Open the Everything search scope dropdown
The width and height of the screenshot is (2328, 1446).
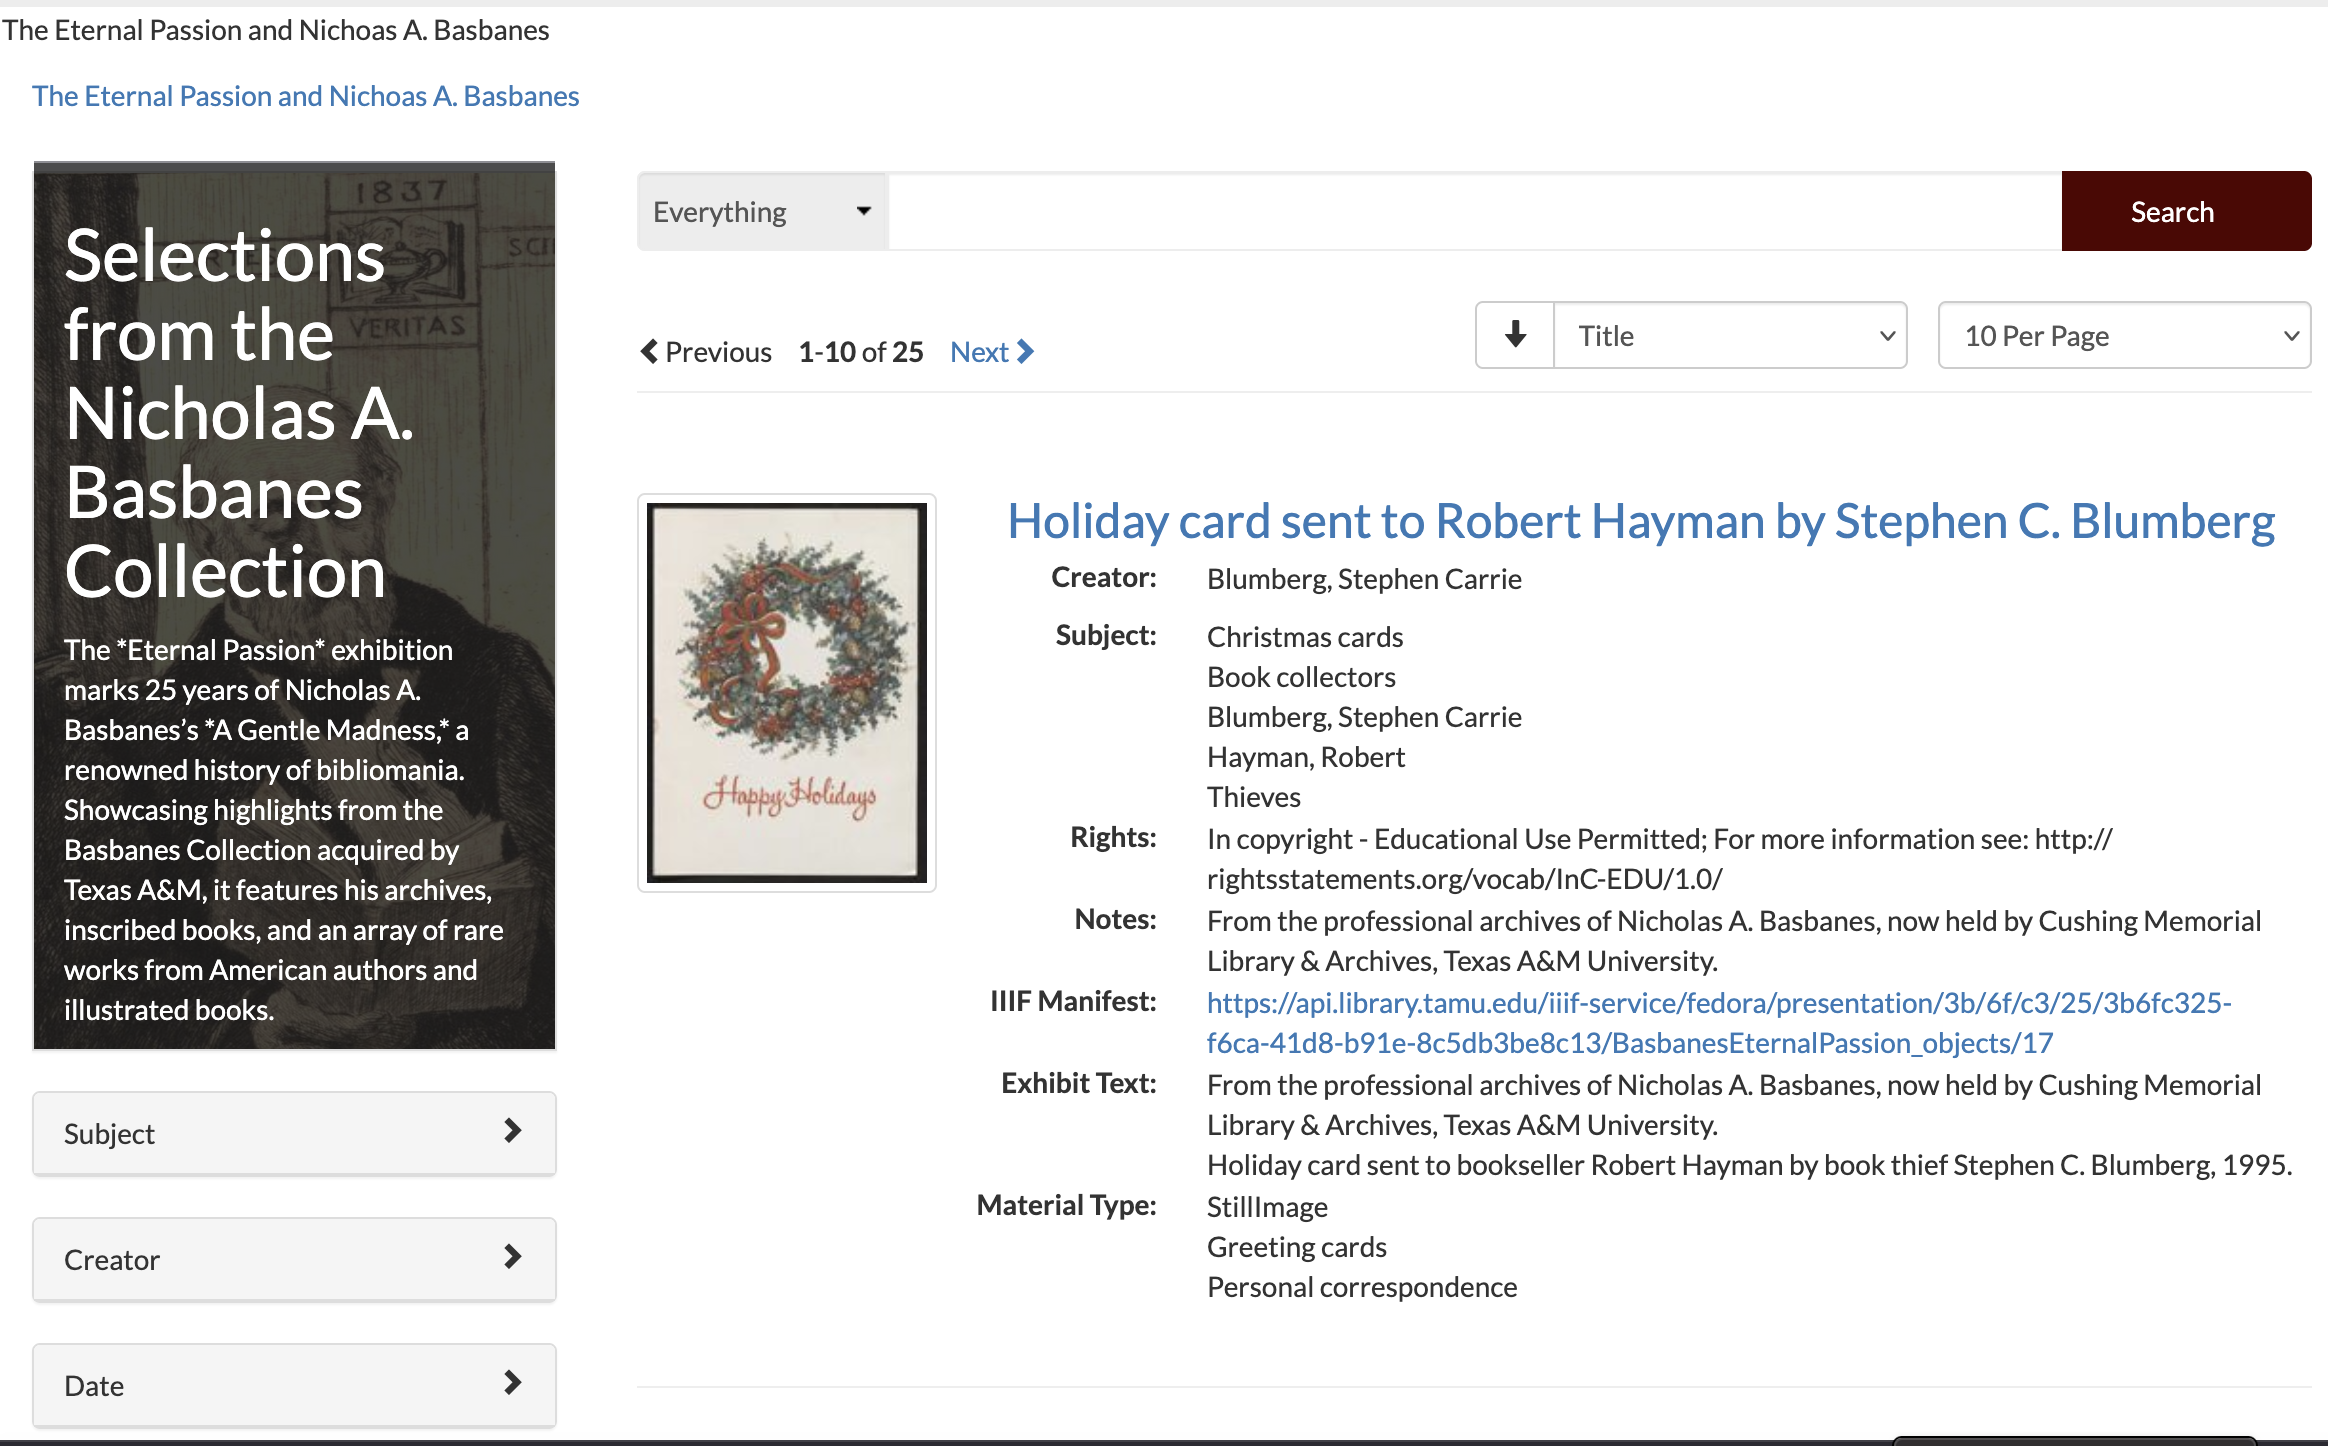pyautogui.click(x=760, y=211)
